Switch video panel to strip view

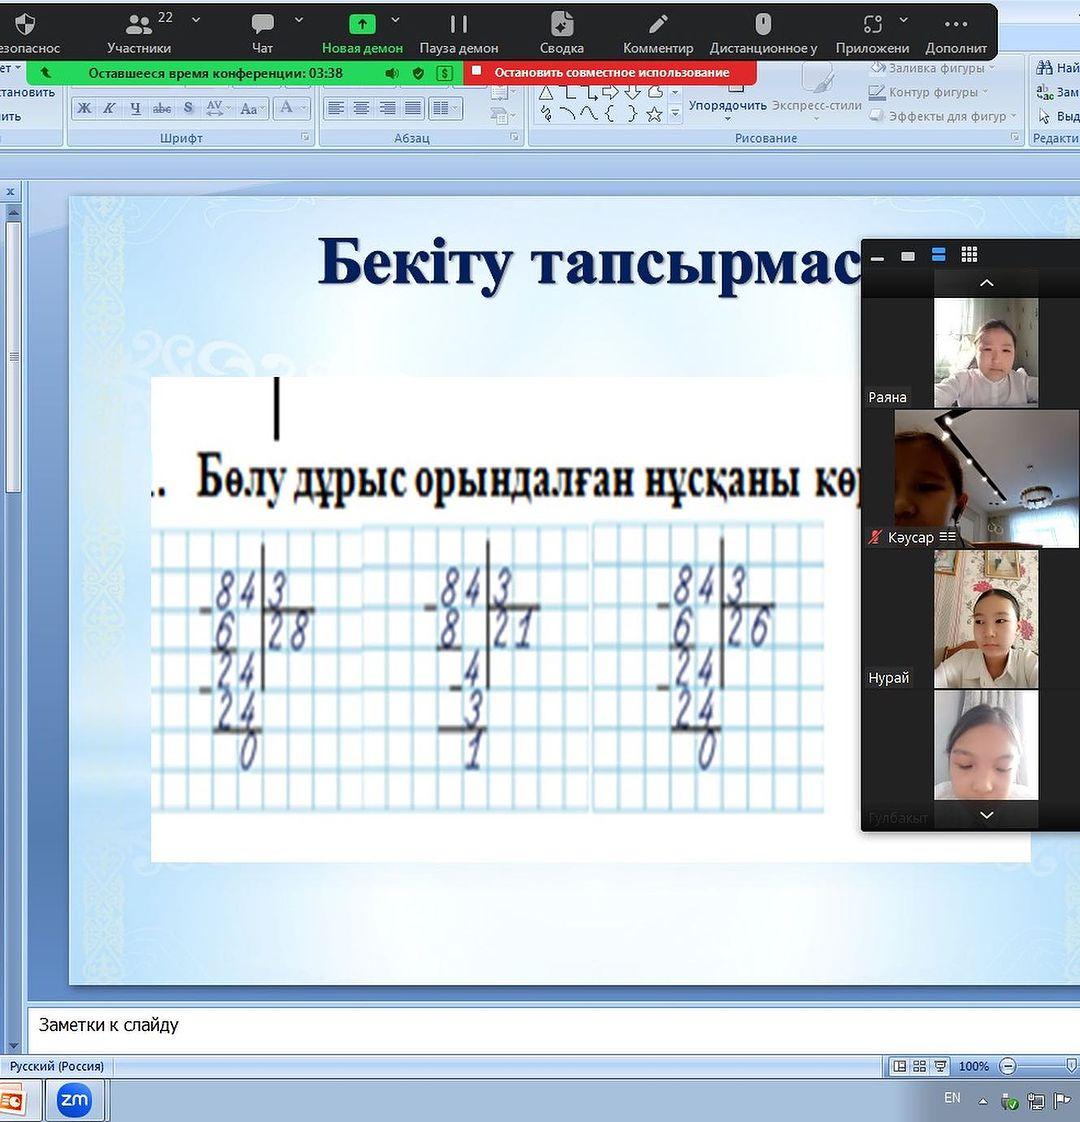[938, 255]
